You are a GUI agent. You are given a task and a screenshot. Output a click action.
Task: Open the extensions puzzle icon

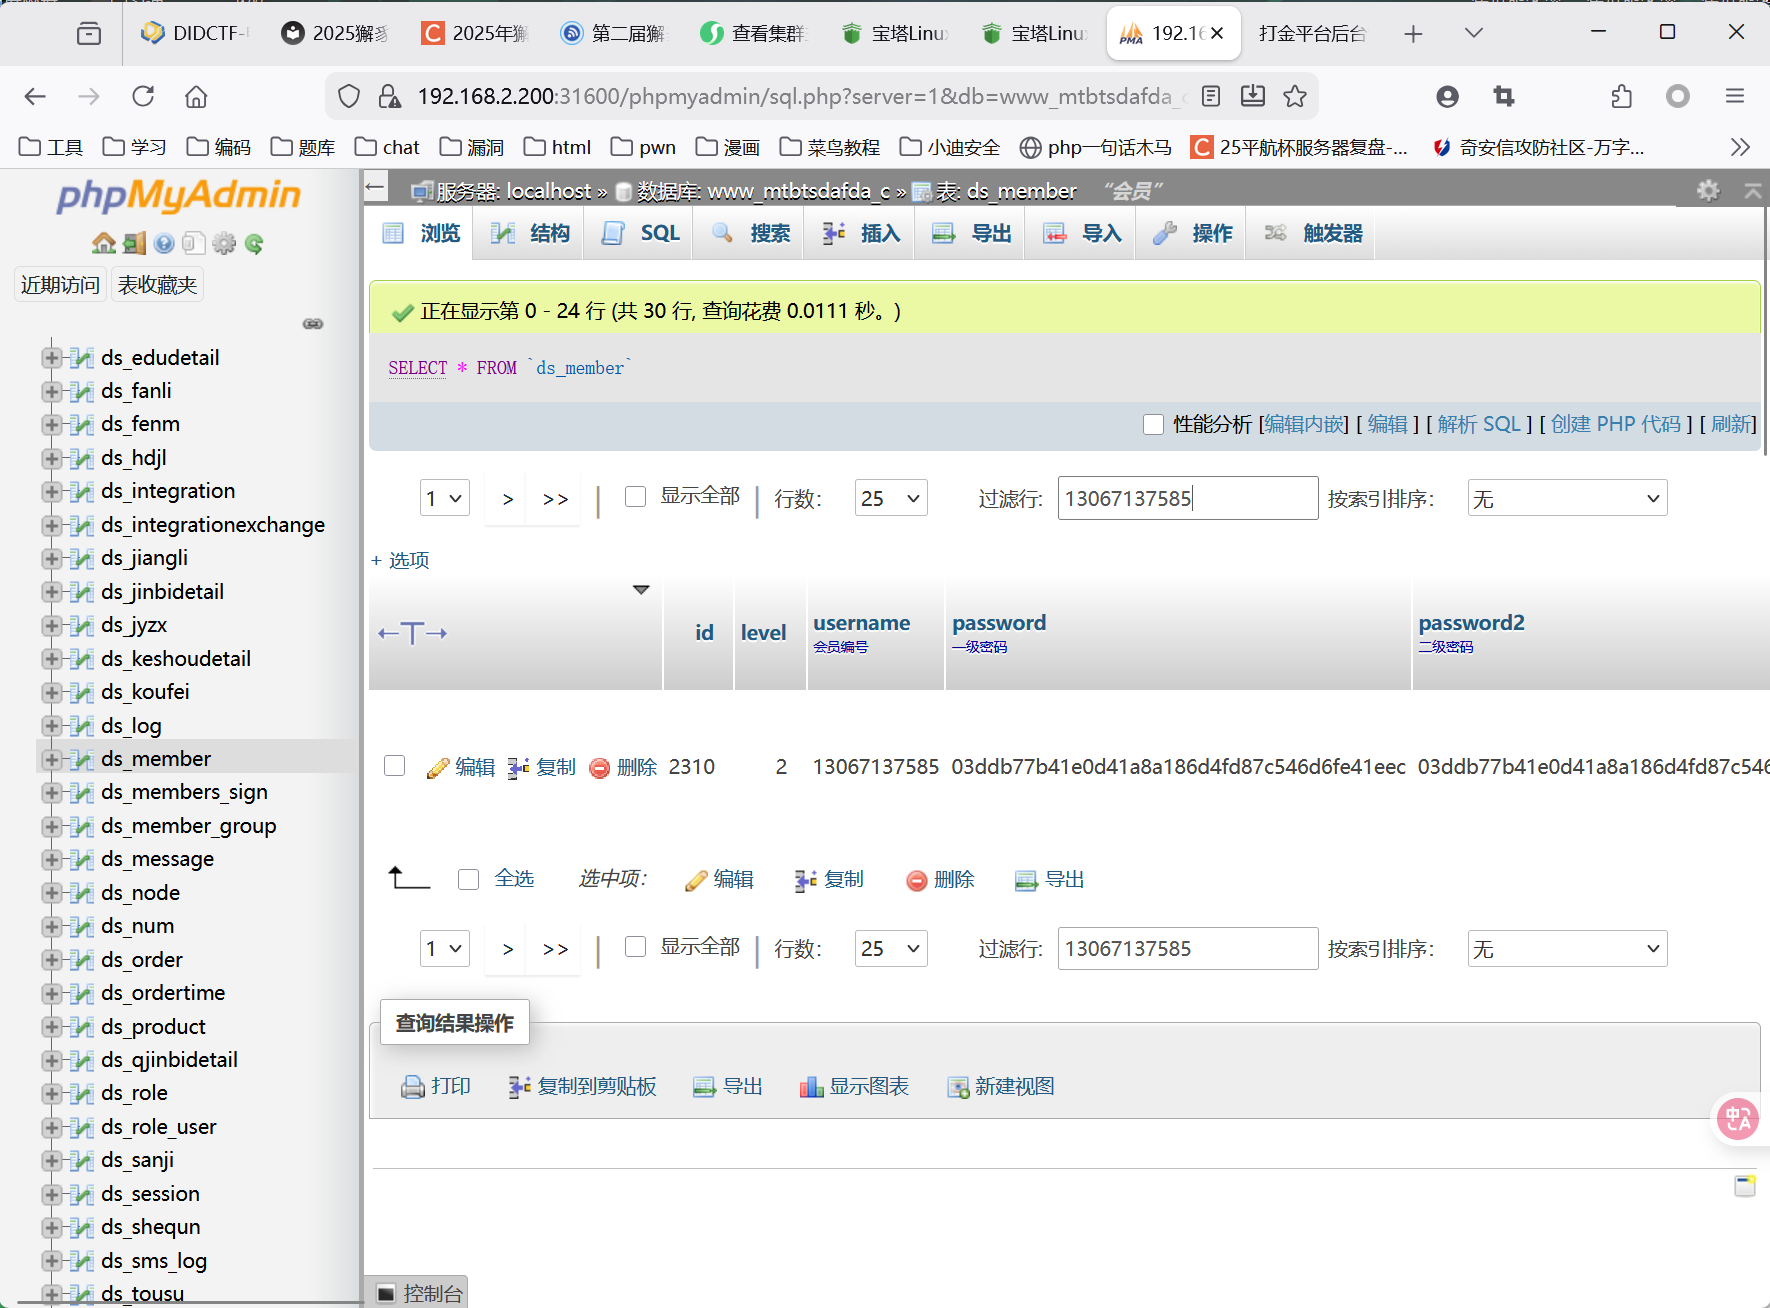[x=1622, y=96]
